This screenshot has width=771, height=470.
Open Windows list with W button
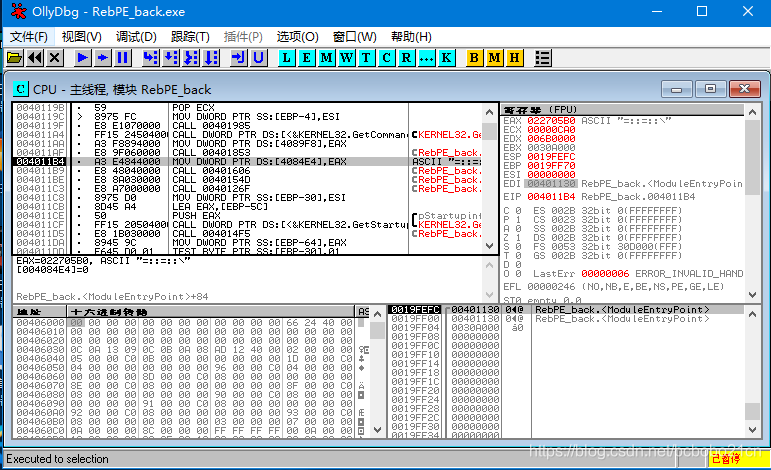pos(347,58)
